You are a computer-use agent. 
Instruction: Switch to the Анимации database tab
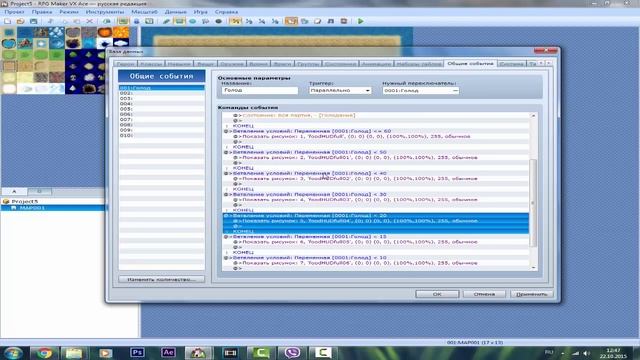coord(376,64)
